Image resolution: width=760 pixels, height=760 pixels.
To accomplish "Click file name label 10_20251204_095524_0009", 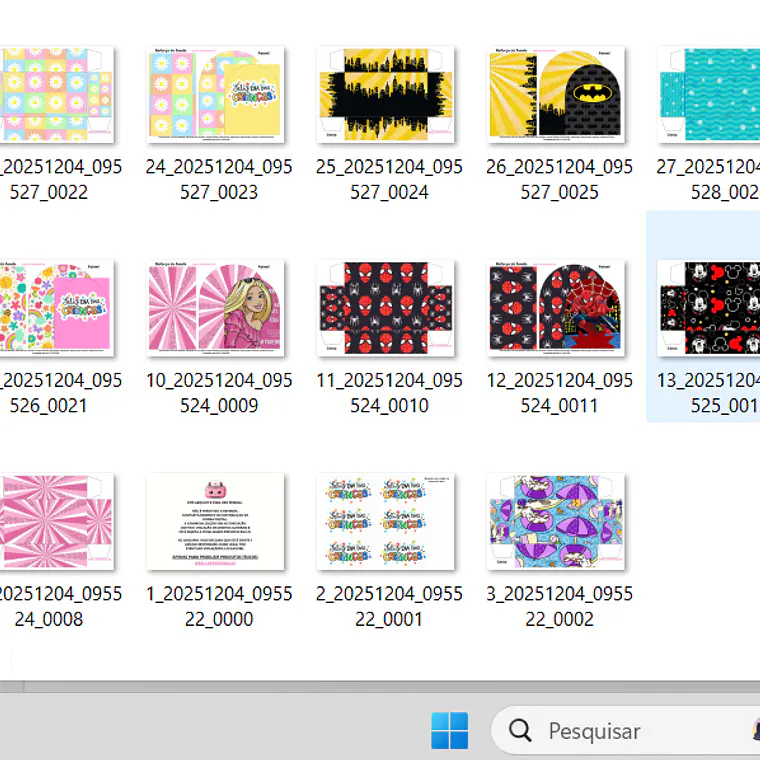I will [x=219, y=393].
